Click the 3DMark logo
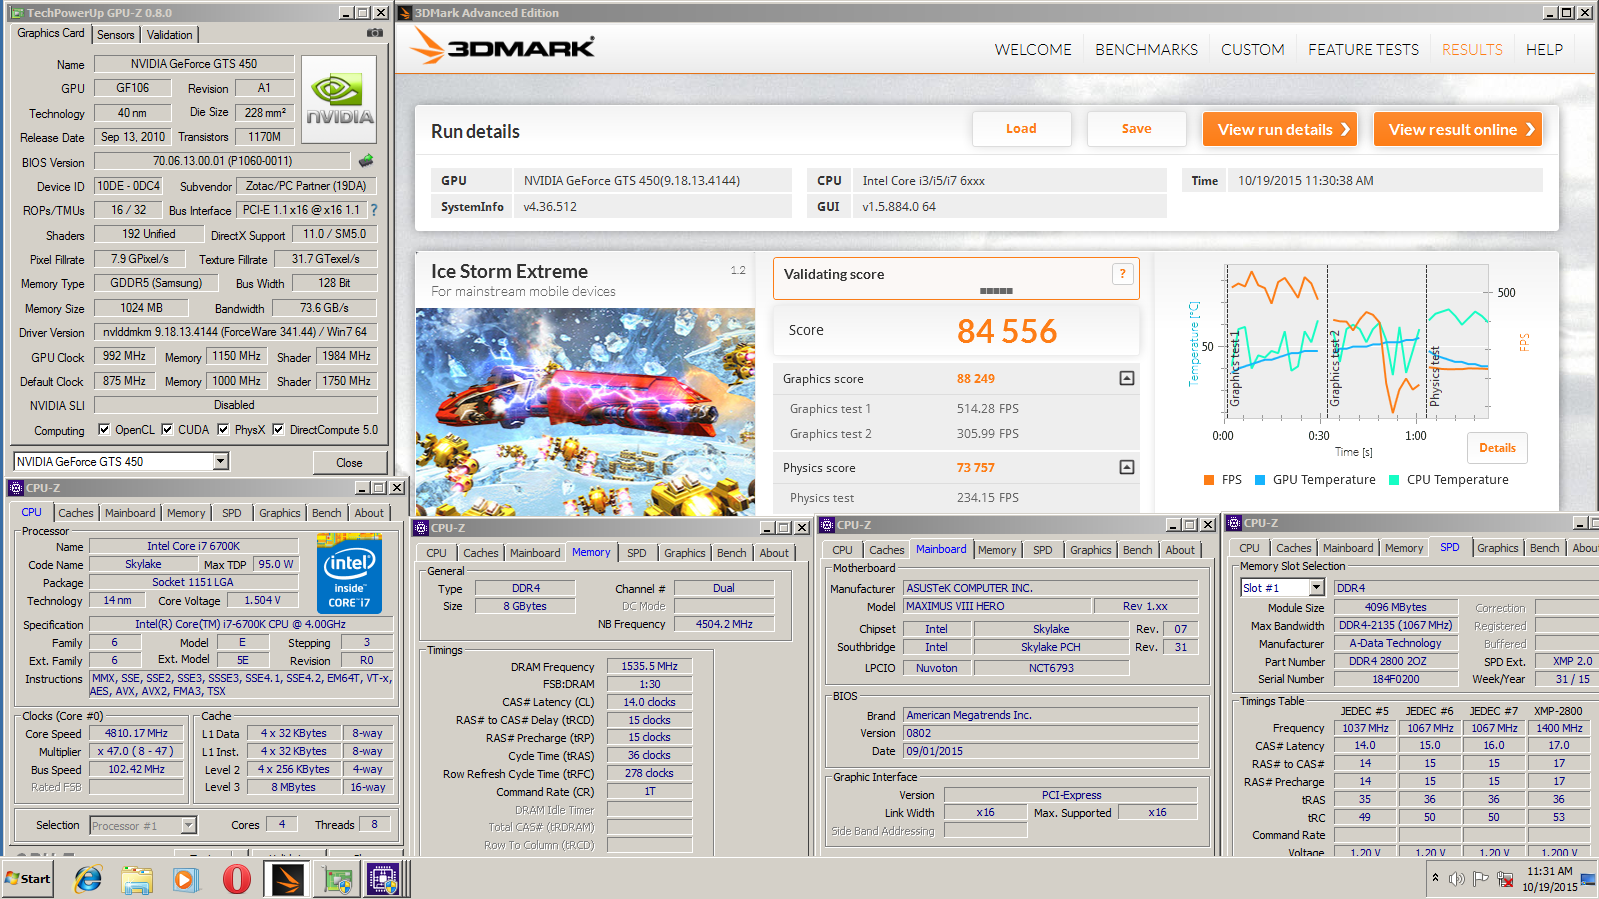1599x899 pixels. [x=503, y=47]
